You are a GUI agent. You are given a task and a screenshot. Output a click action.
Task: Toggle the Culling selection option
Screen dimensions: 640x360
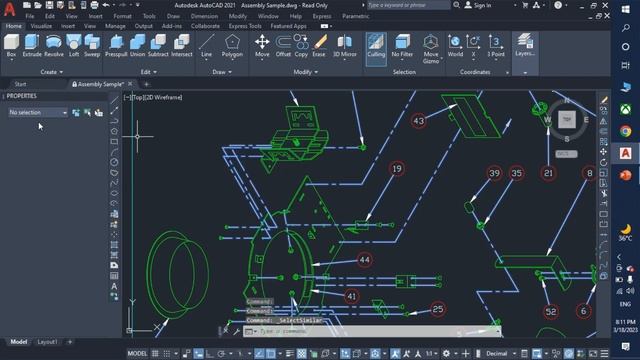pyautogui.click(x=376, y=49)
